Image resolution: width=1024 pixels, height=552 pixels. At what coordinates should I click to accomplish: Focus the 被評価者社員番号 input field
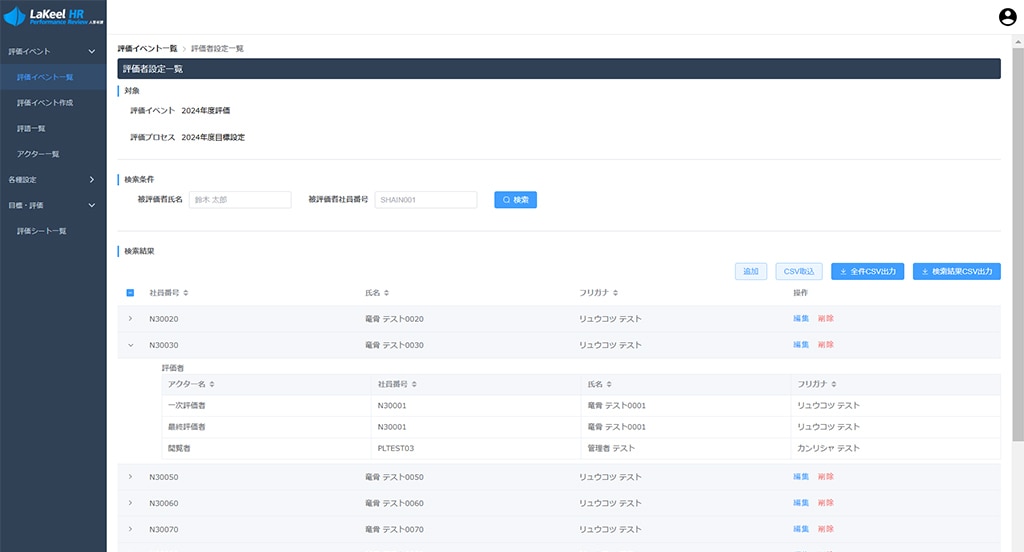click(x=426, y=200)
